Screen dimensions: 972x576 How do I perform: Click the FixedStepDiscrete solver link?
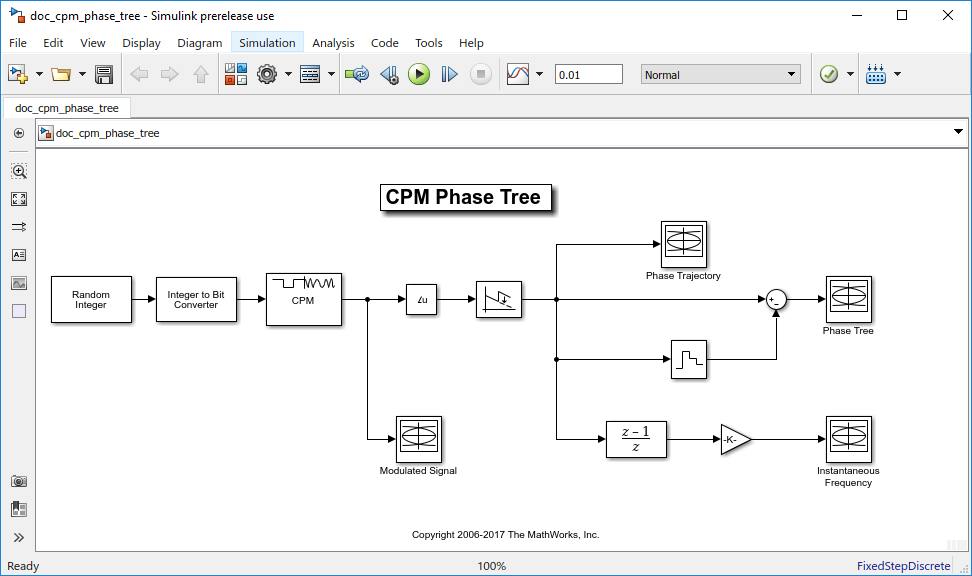pos(903,565)
